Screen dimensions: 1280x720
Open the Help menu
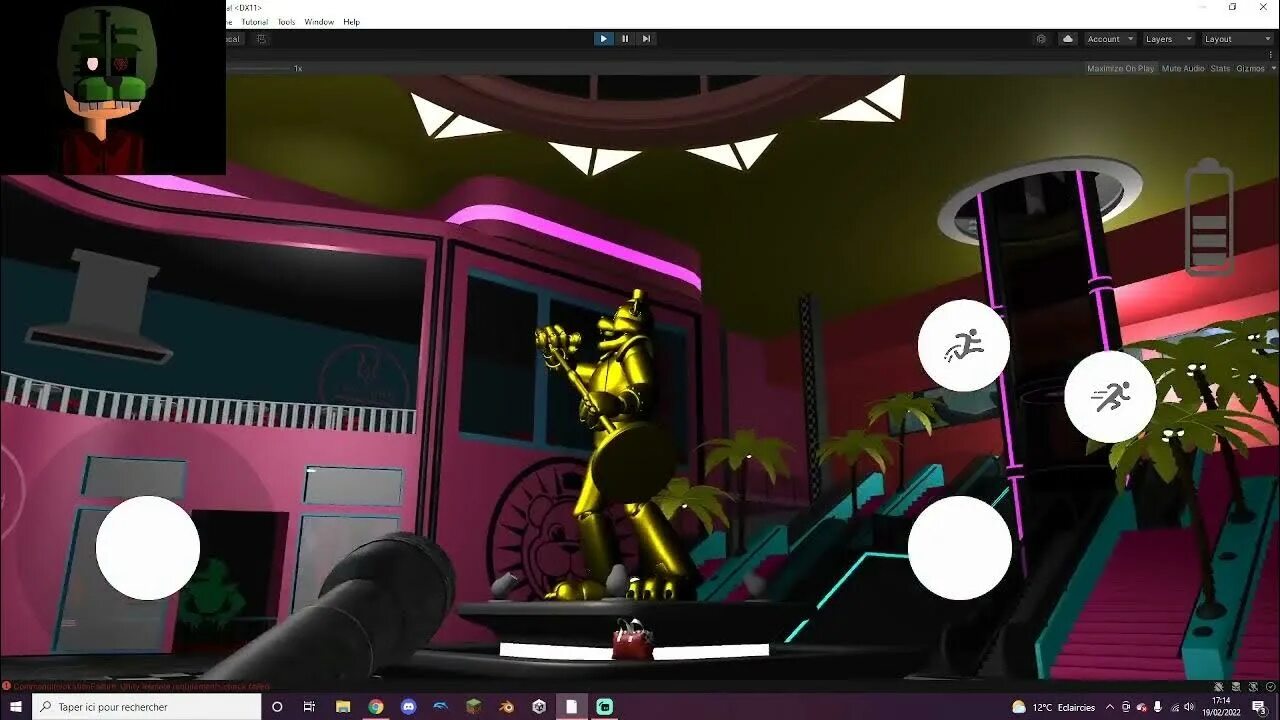point(351,22)
